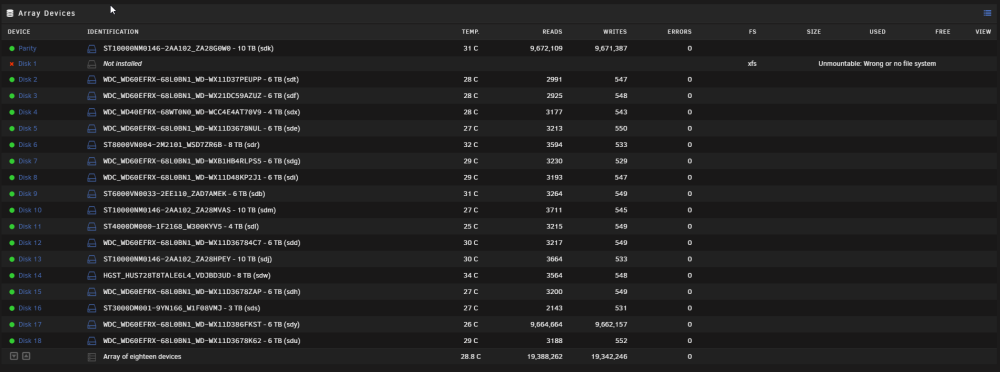
Task: Open the Disk 14 settings link
Action: (x=30, y=276)
